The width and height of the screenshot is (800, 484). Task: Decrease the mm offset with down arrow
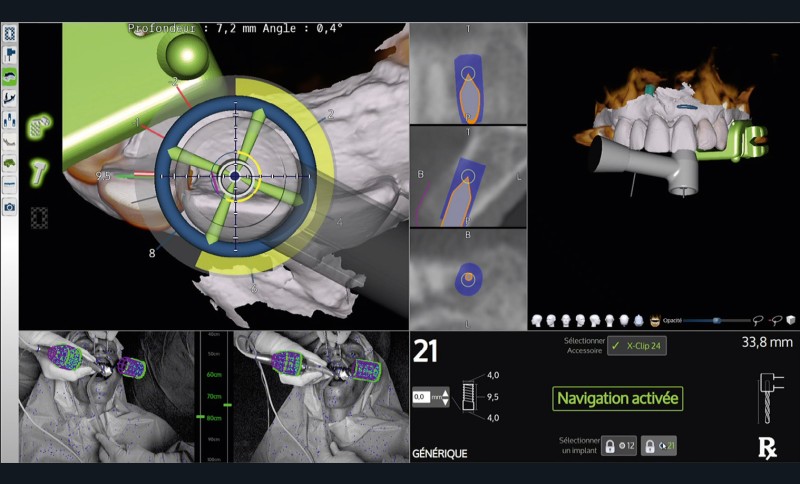click(x=446, y=403)
